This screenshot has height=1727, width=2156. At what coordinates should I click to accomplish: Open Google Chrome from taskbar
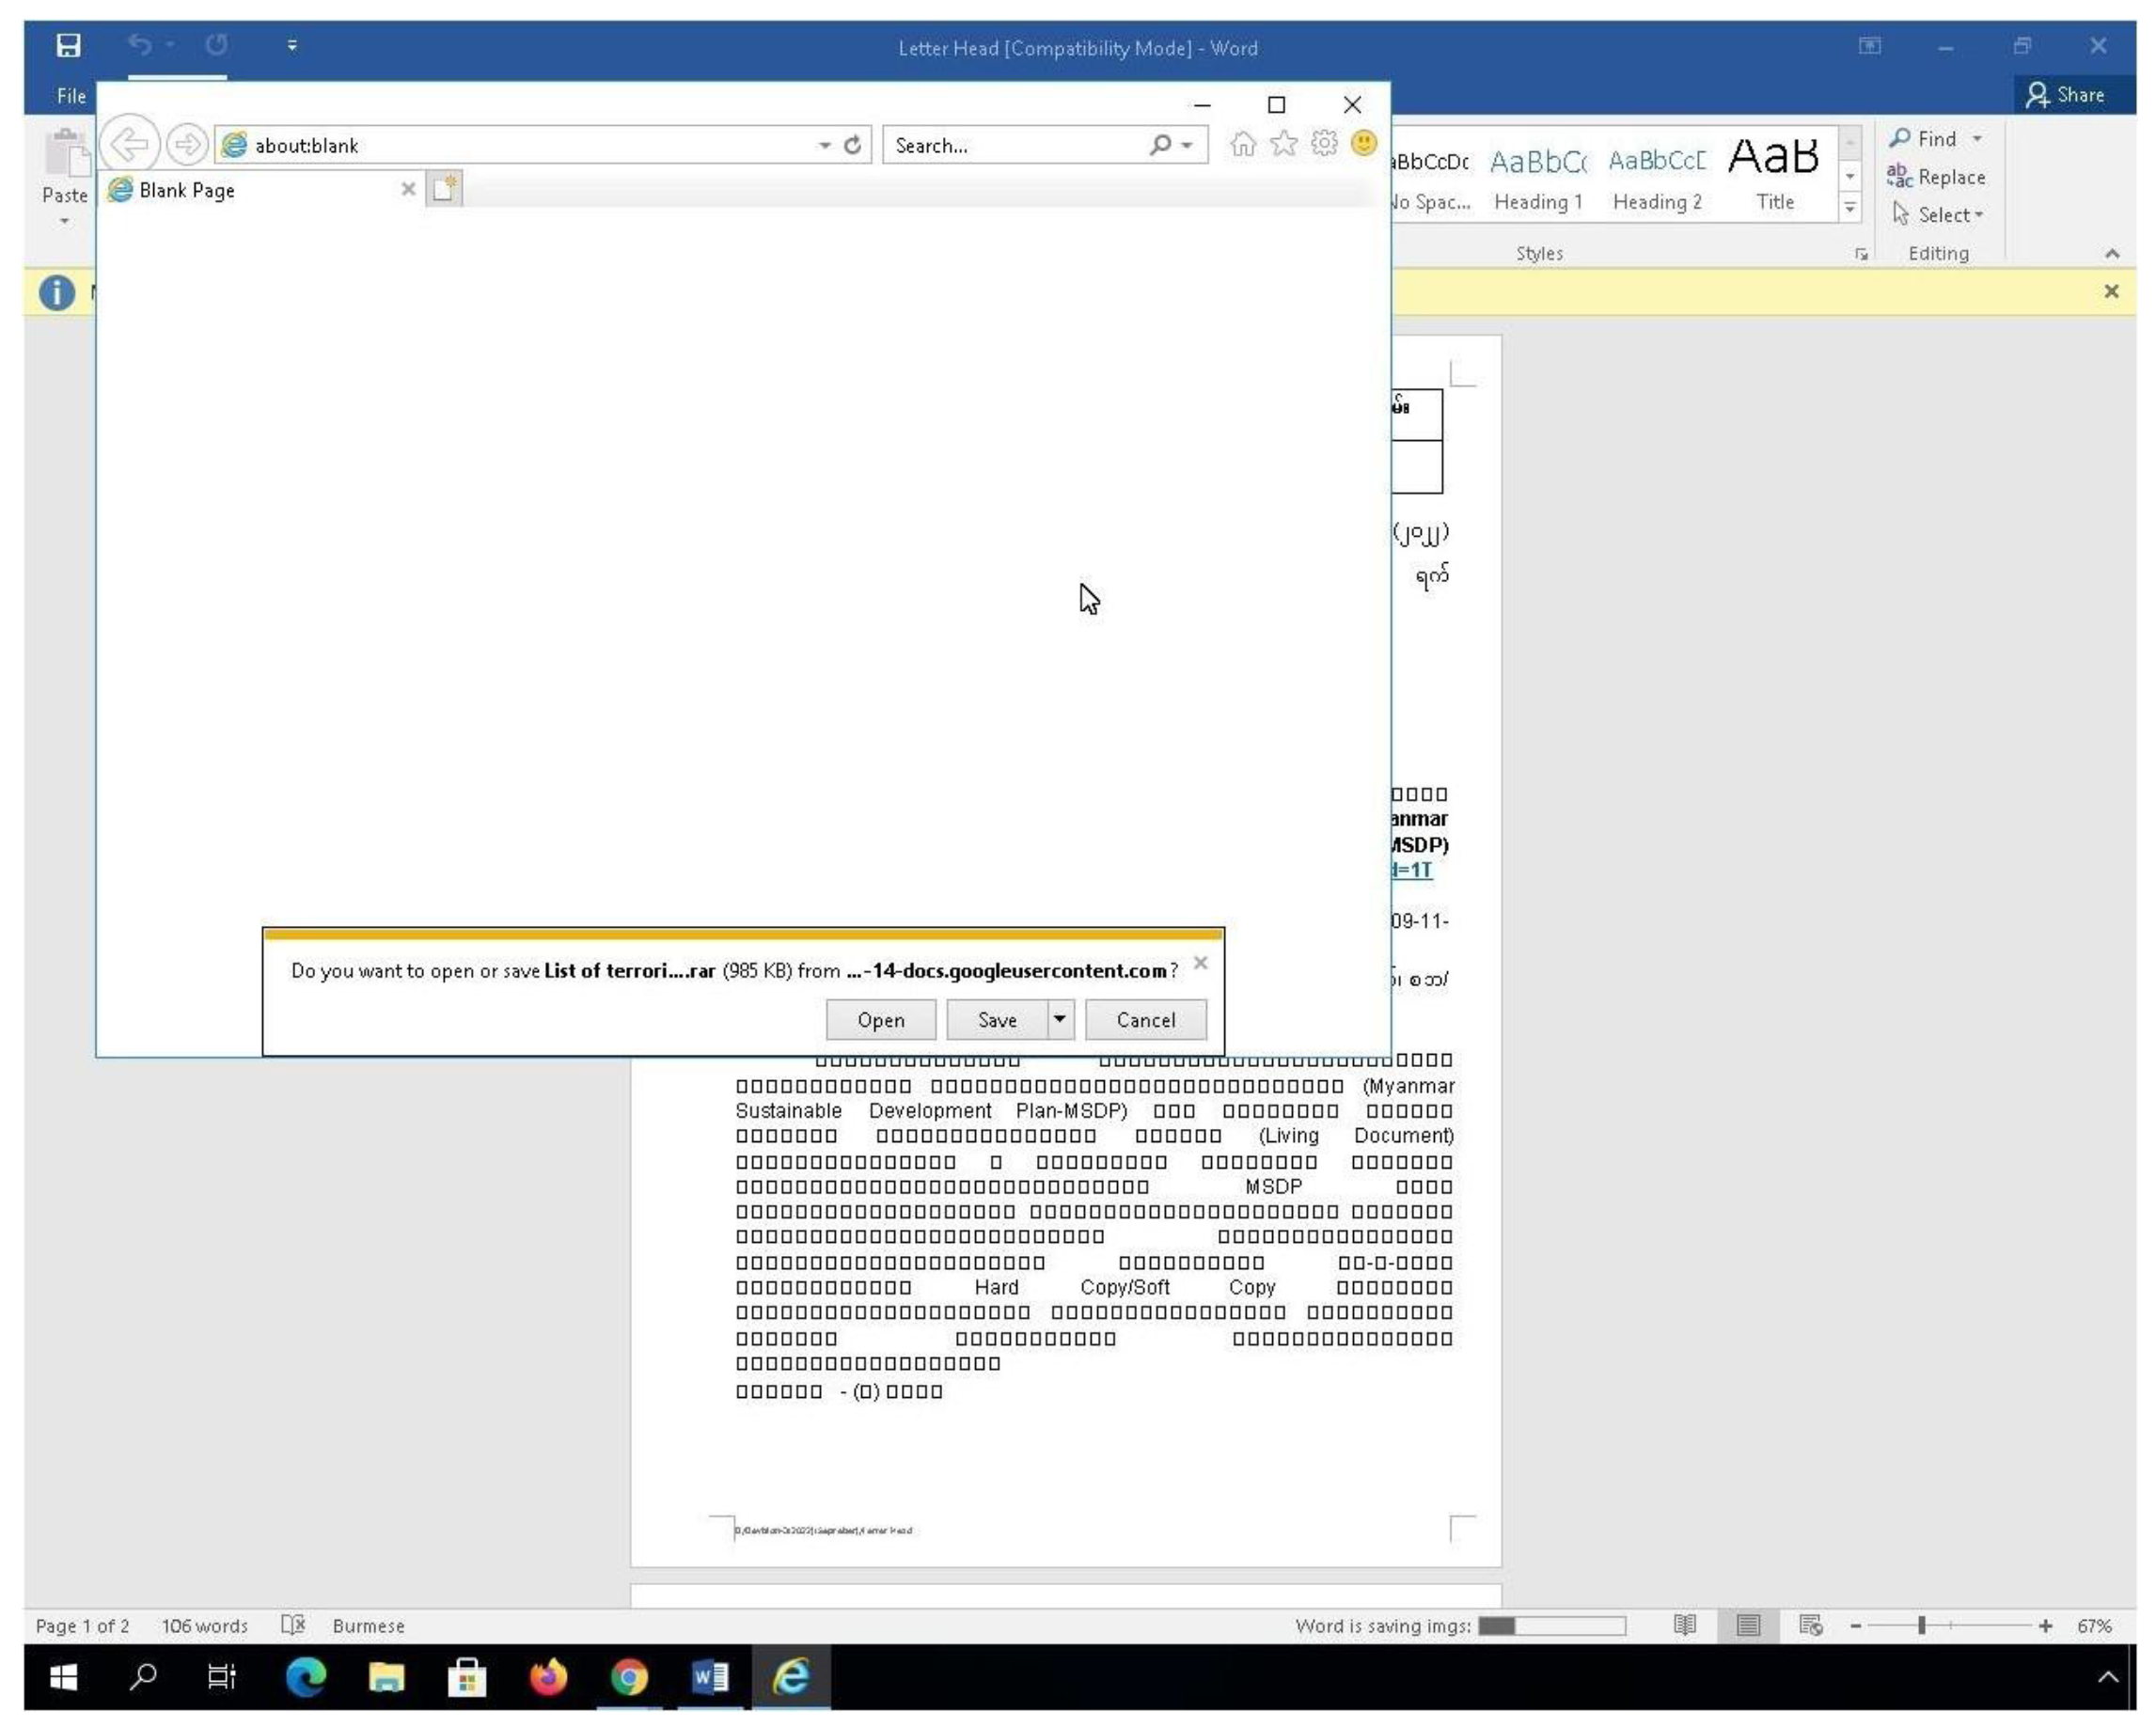[x=629, y=1676]
